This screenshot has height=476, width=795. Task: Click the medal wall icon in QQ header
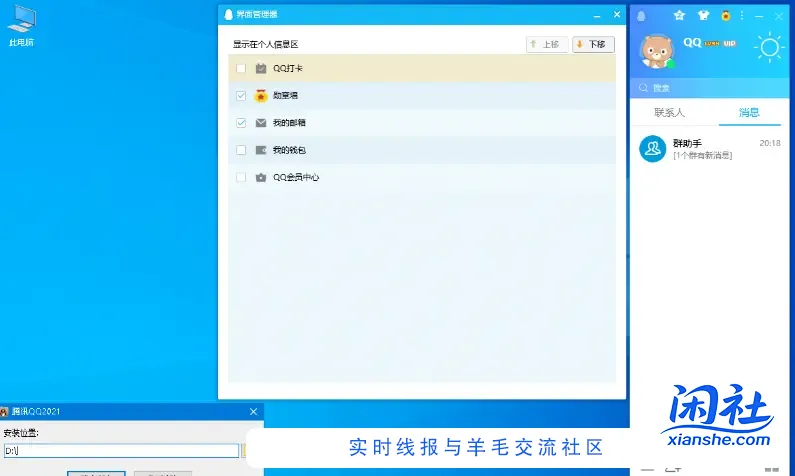[725, 15]
